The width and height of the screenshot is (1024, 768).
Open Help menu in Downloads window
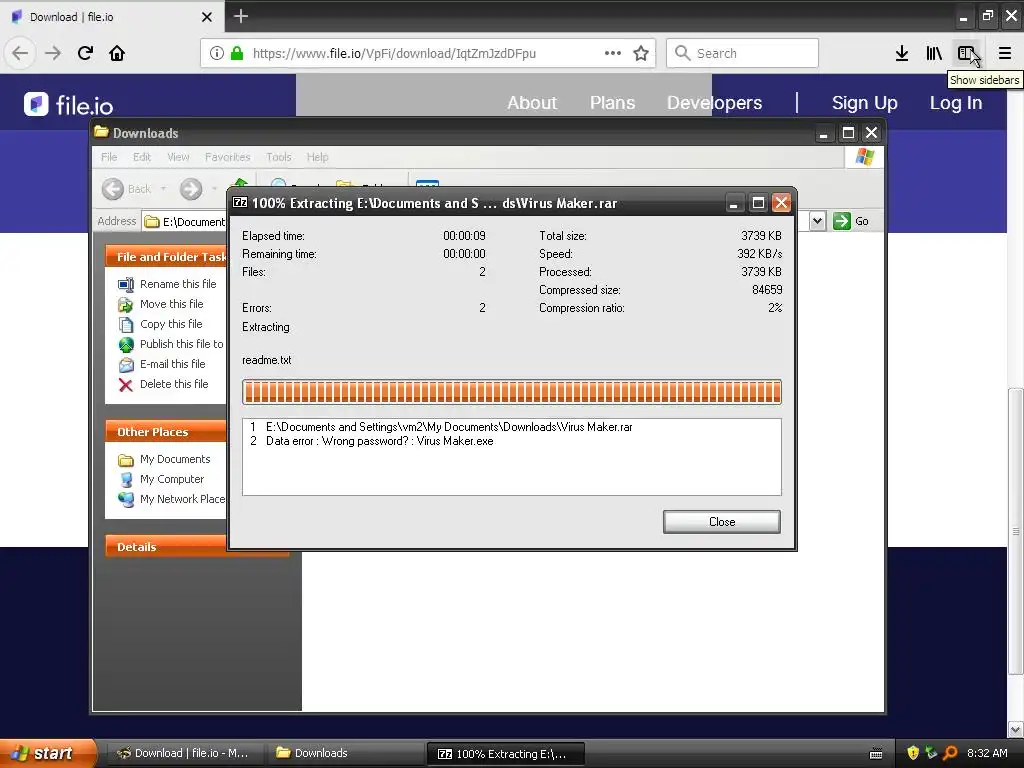tap(317, 157)
